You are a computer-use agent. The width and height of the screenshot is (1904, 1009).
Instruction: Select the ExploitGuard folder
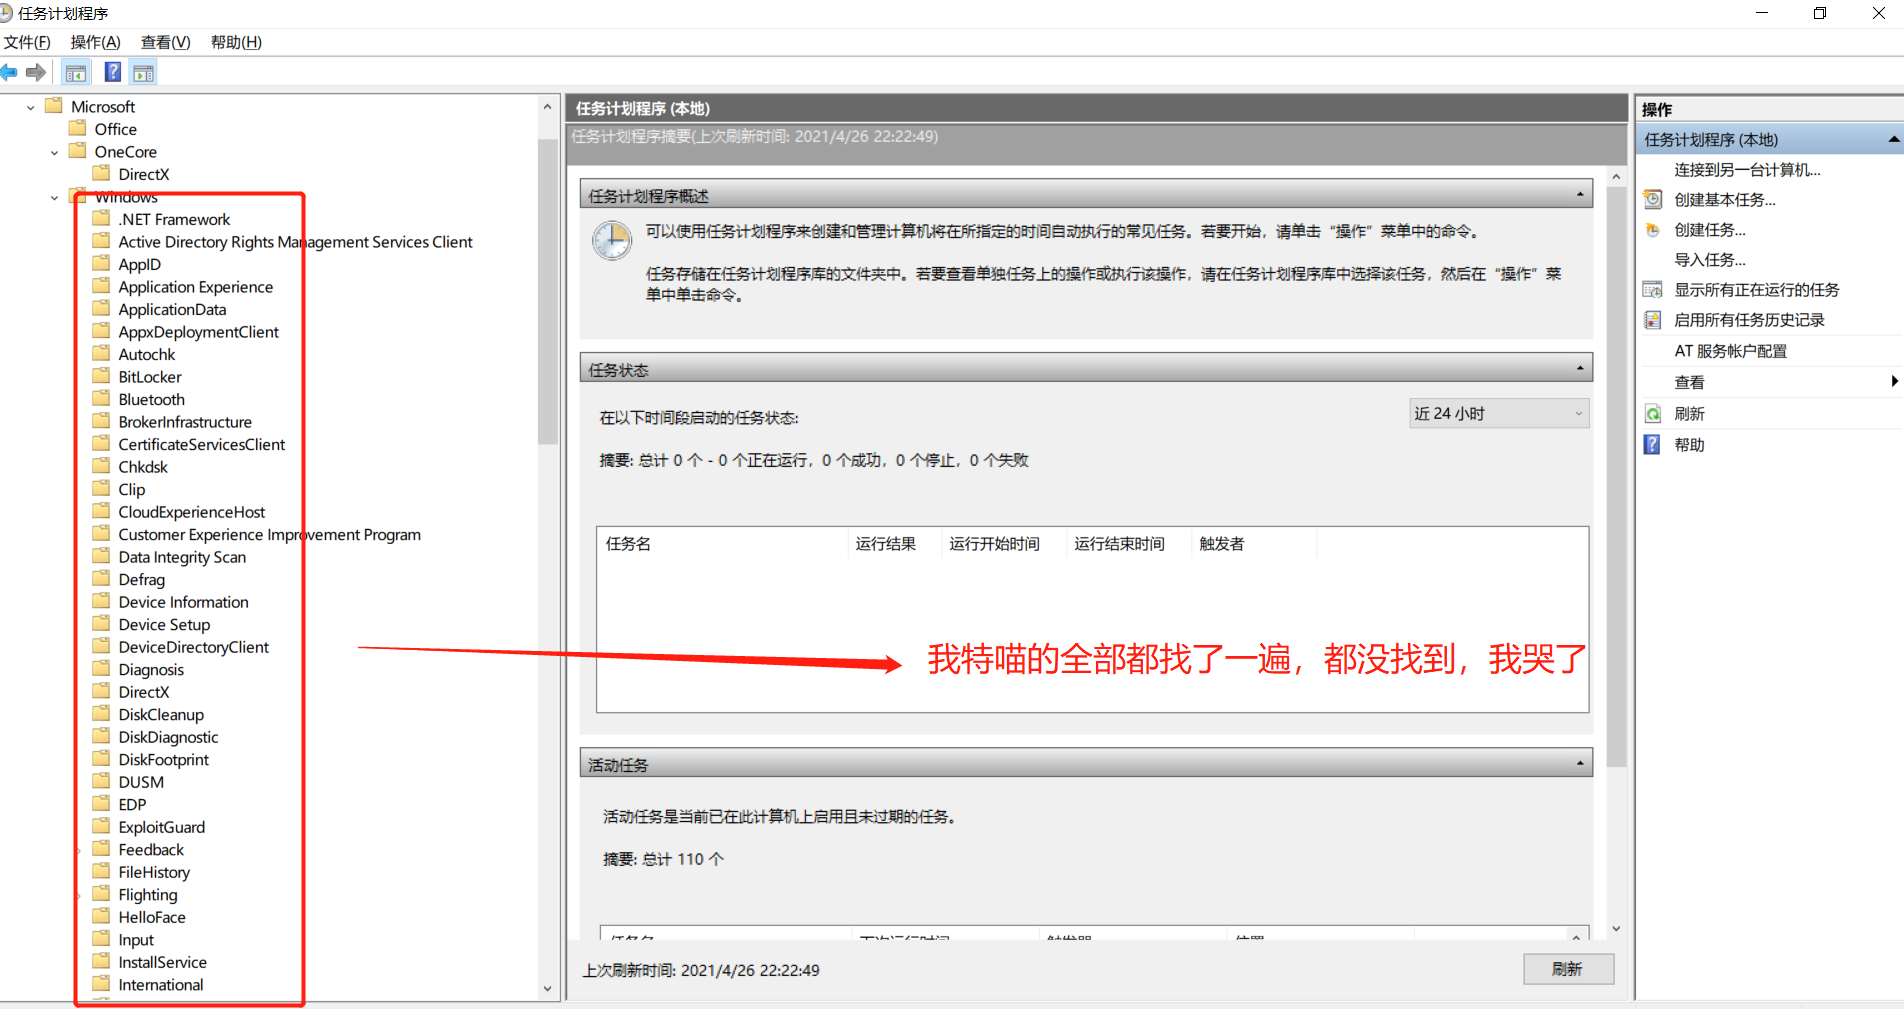point(162,827)
